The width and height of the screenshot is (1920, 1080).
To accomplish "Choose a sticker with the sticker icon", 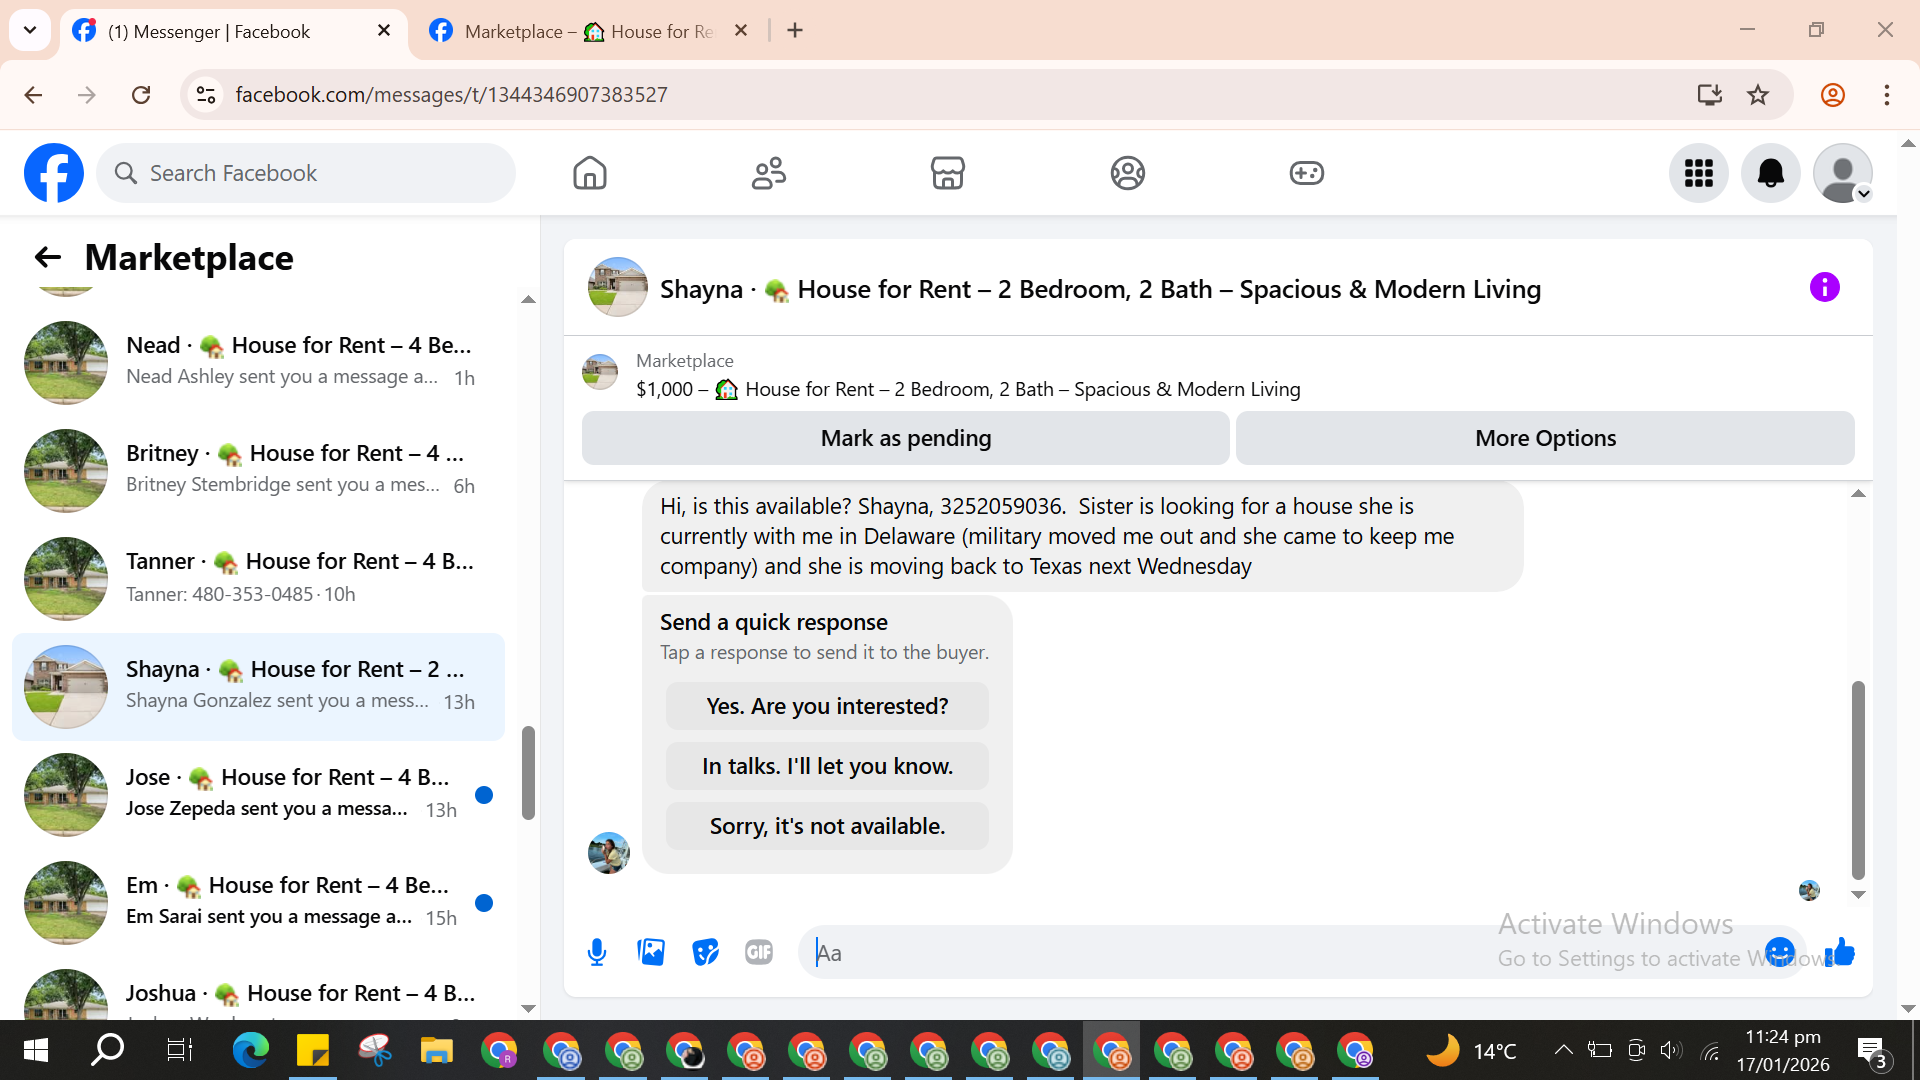I will coord(705,952).
